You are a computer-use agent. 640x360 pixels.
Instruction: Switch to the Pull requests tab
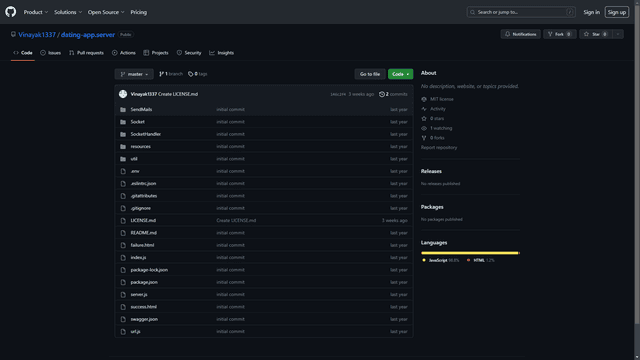pos(86,53)
